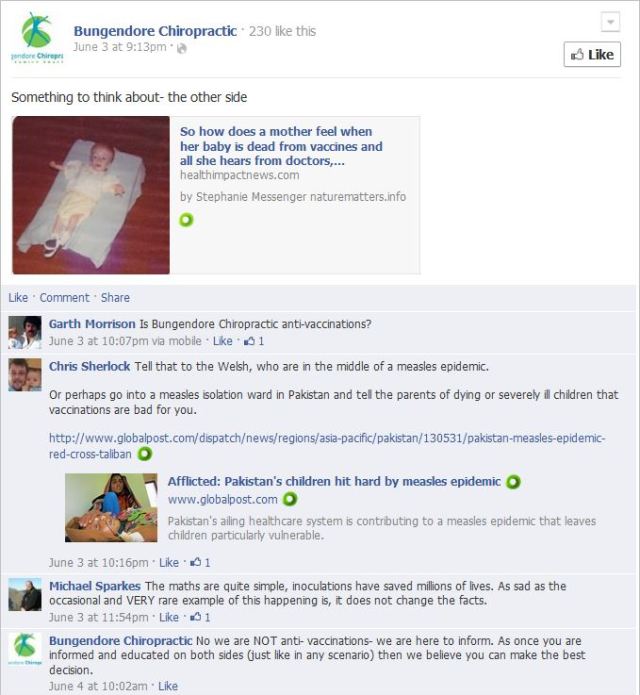Open the post options dropdown arrow

(x=610, y=22)
